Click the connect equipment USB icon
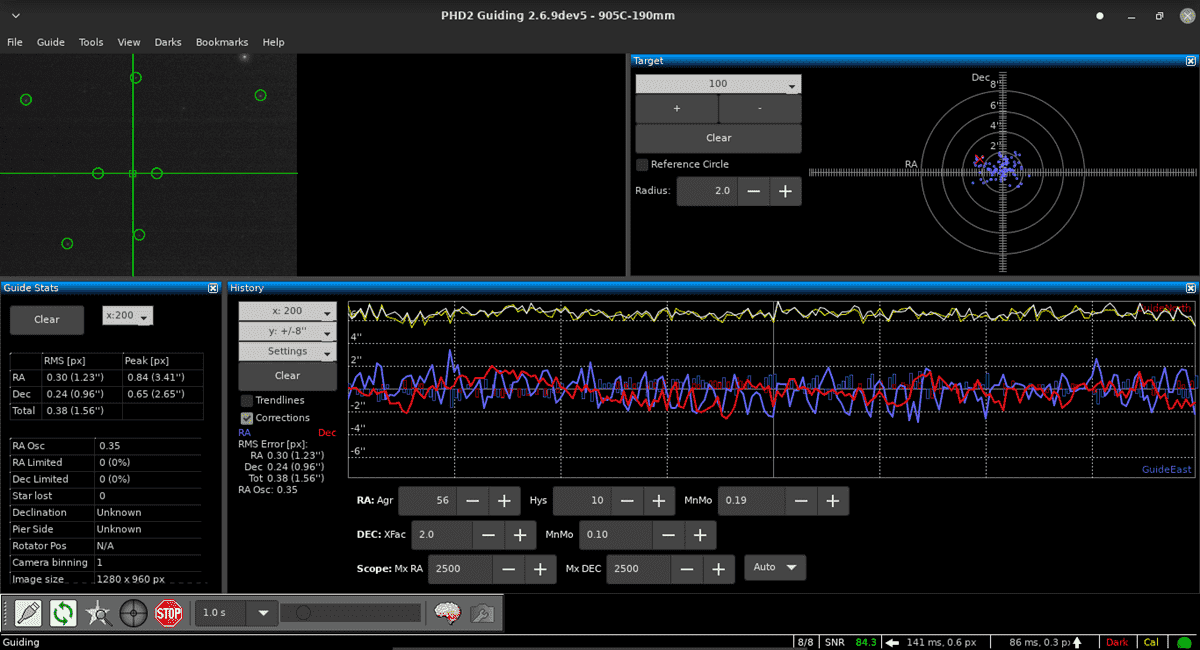Viewport: 1200px width, 650px height. (x=28, y=613)
